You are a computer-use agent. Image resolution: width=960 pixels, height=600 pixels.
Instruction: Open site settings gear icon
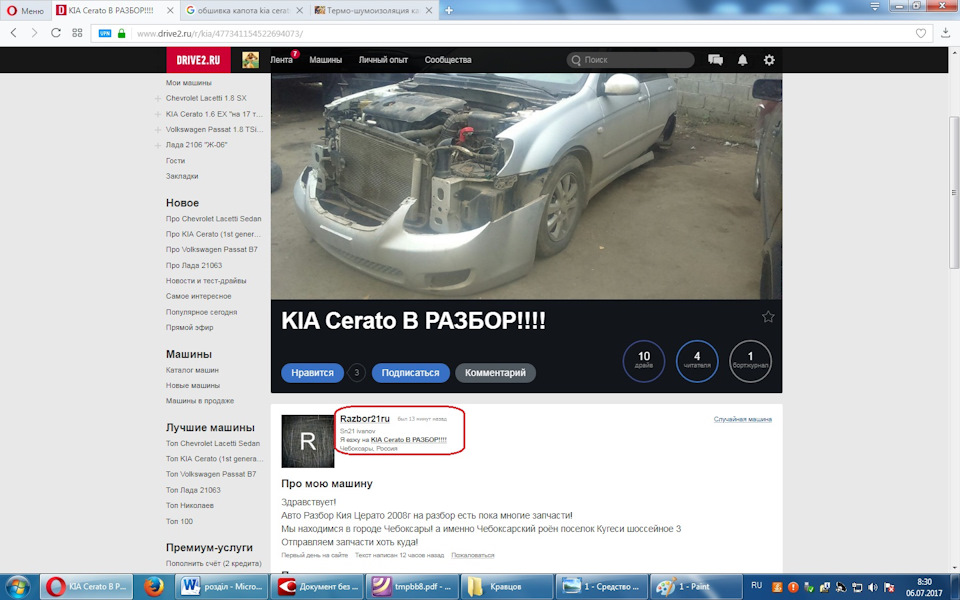769,60
